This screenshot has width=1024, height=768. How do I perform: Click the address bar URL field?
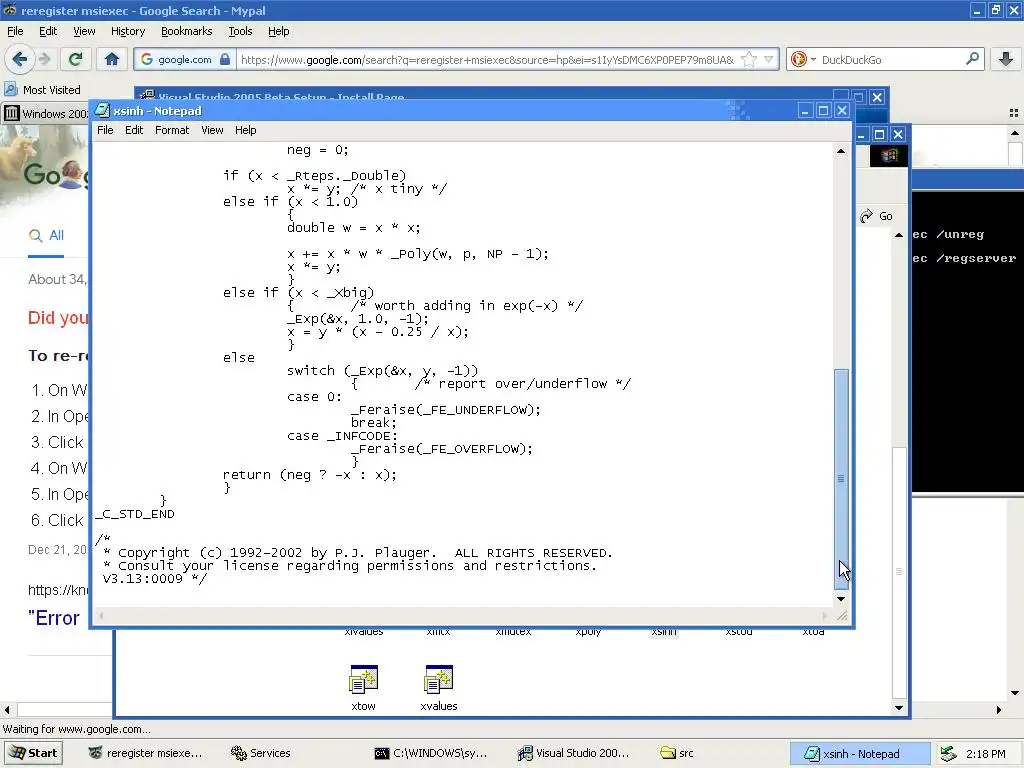point(487,59)
